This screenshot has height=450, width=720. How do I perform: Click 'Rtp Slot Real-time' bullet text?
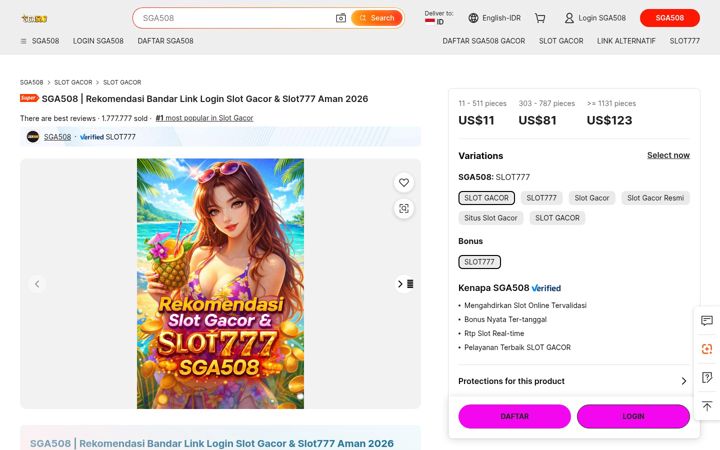point(494,333)
